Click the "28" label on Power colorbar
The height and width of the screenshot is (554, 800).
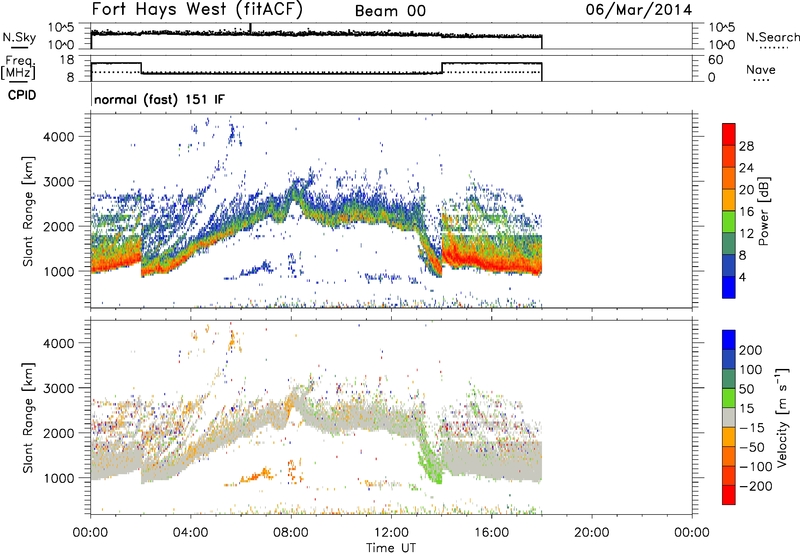click(746, 146)
